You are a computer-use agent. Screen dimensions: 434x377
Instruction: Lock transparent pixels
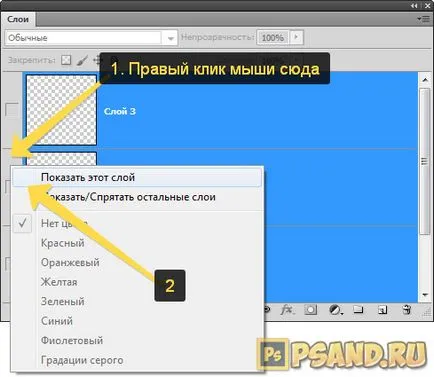pos(66,60)
